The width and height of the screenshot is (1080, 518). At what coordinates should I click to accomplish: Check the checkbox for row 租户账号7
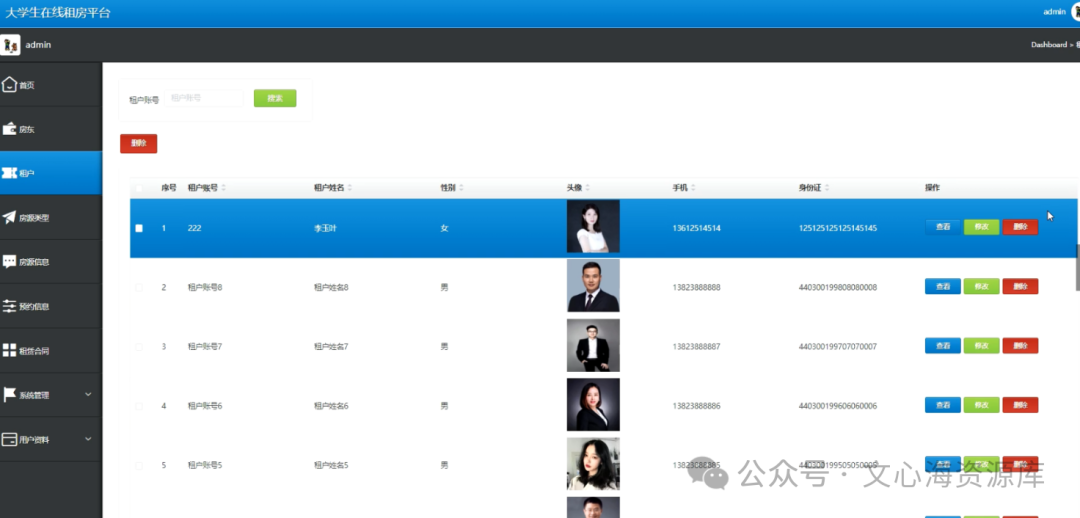(x=139, y=346)
